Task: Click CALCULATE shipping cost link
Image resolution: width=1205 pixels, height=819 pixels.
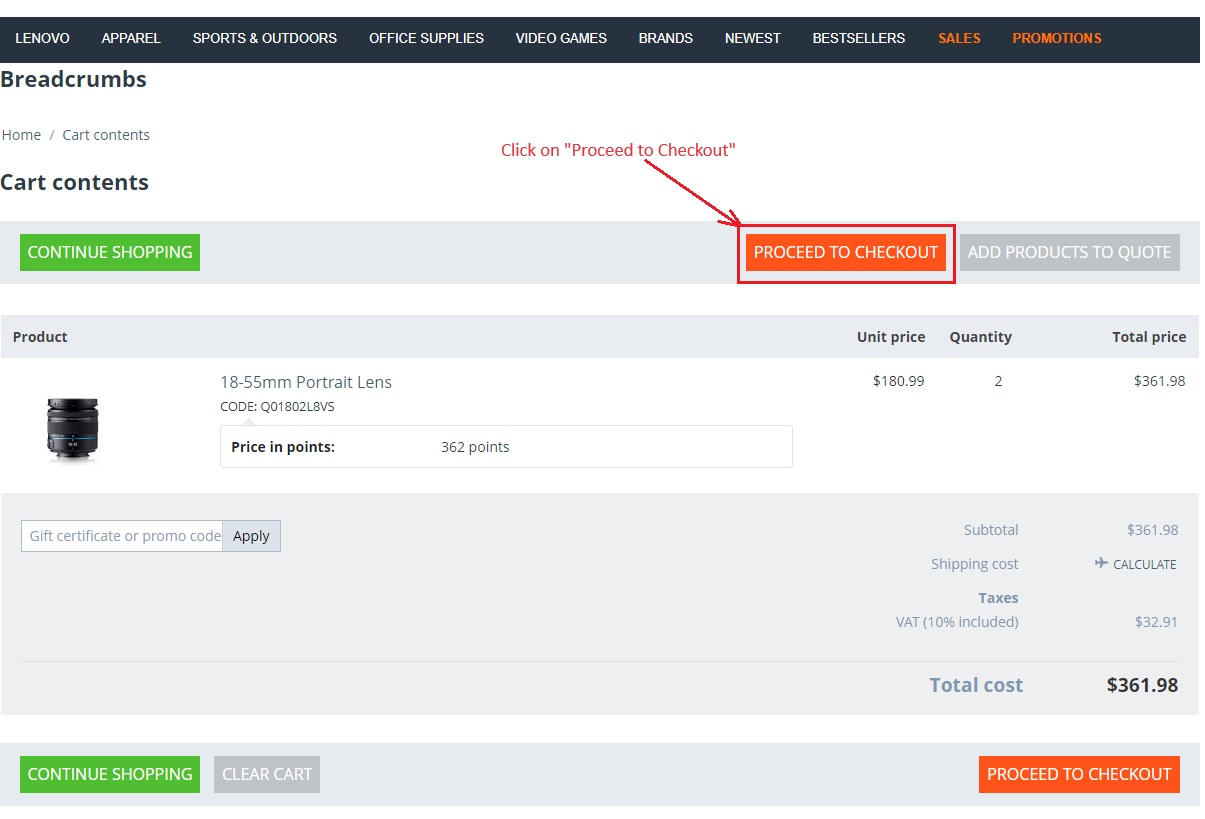Action: tap(1145, 564)
